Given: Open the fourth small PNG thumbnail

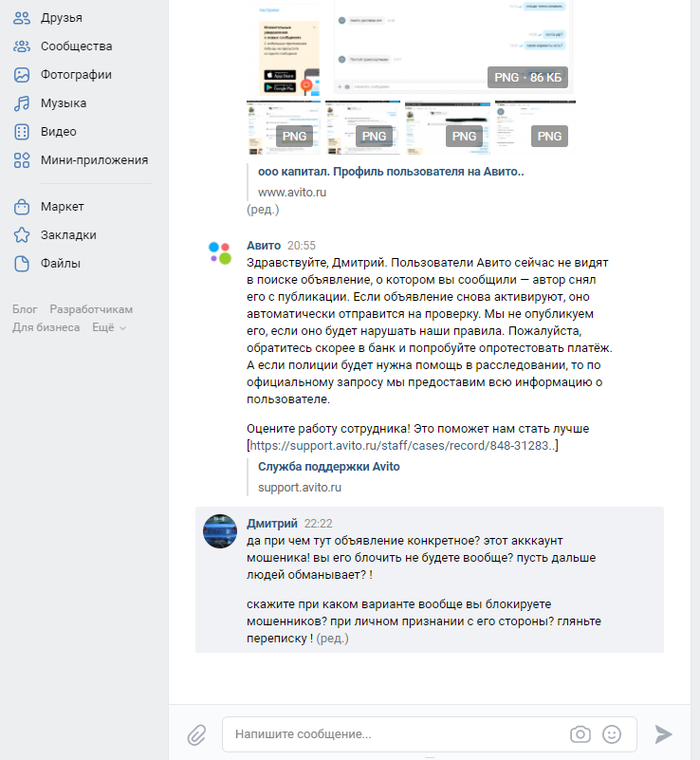Looking at the screenshot, I should (x=535, y=128).
